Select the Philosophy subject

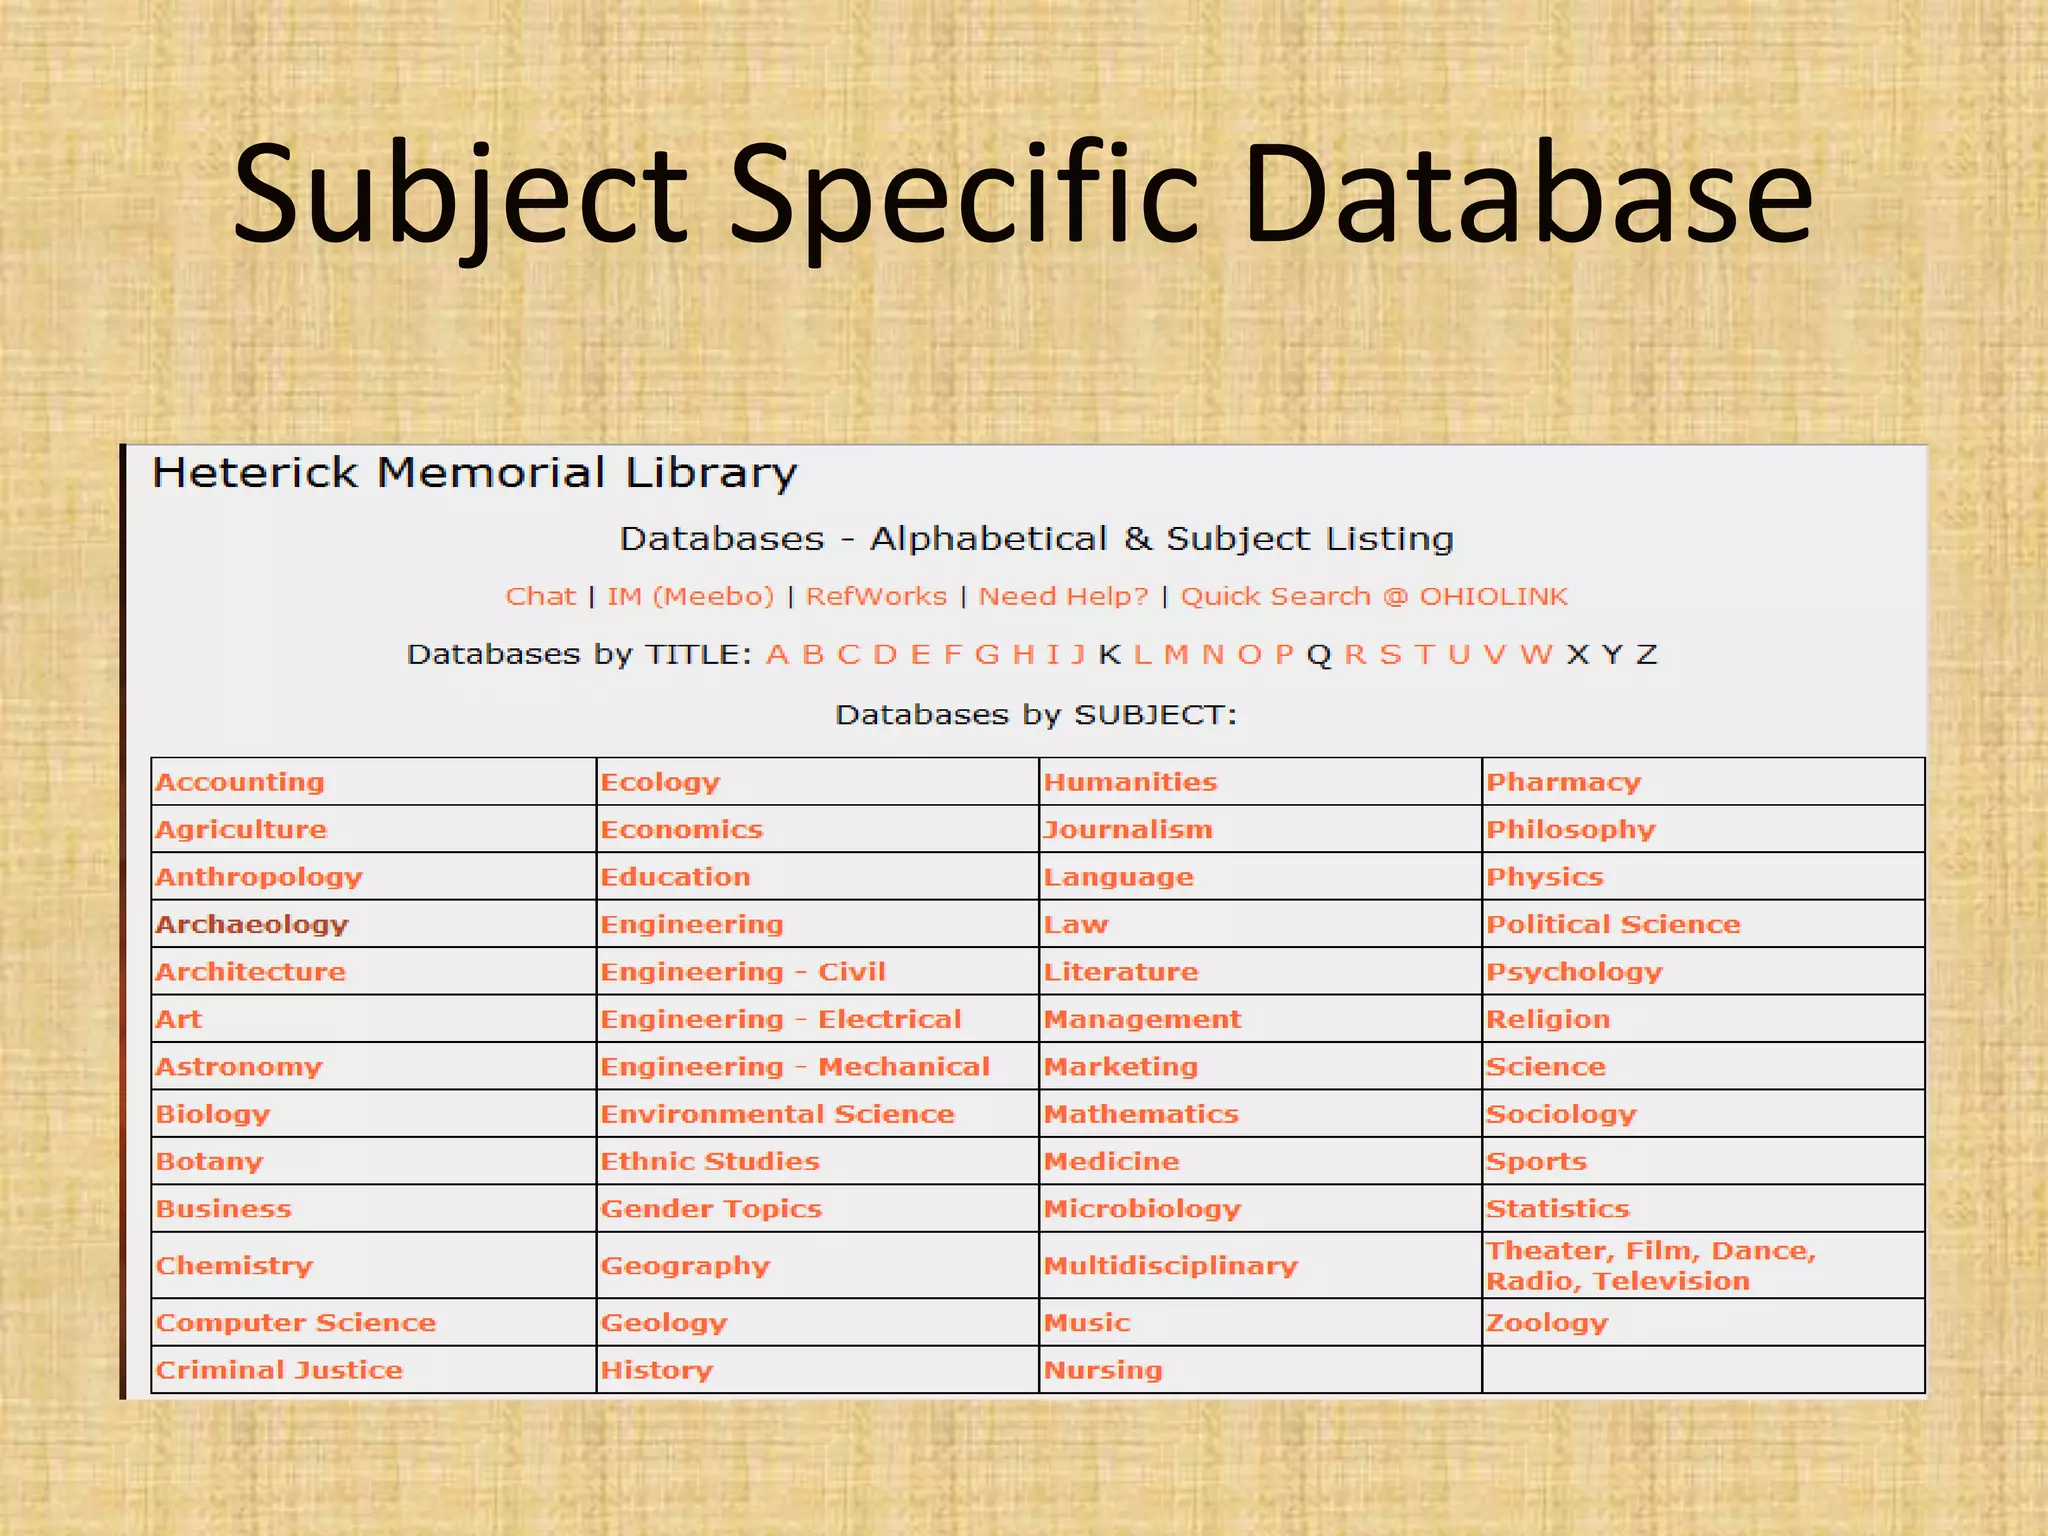pos(1571,830)
